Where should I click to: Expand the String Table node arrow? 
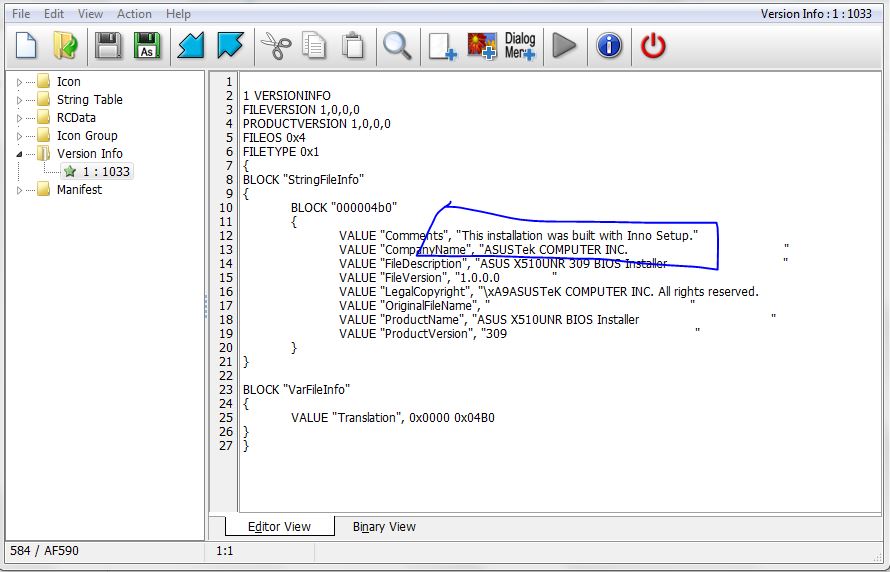pyautogui.click(x=19, y=100)
